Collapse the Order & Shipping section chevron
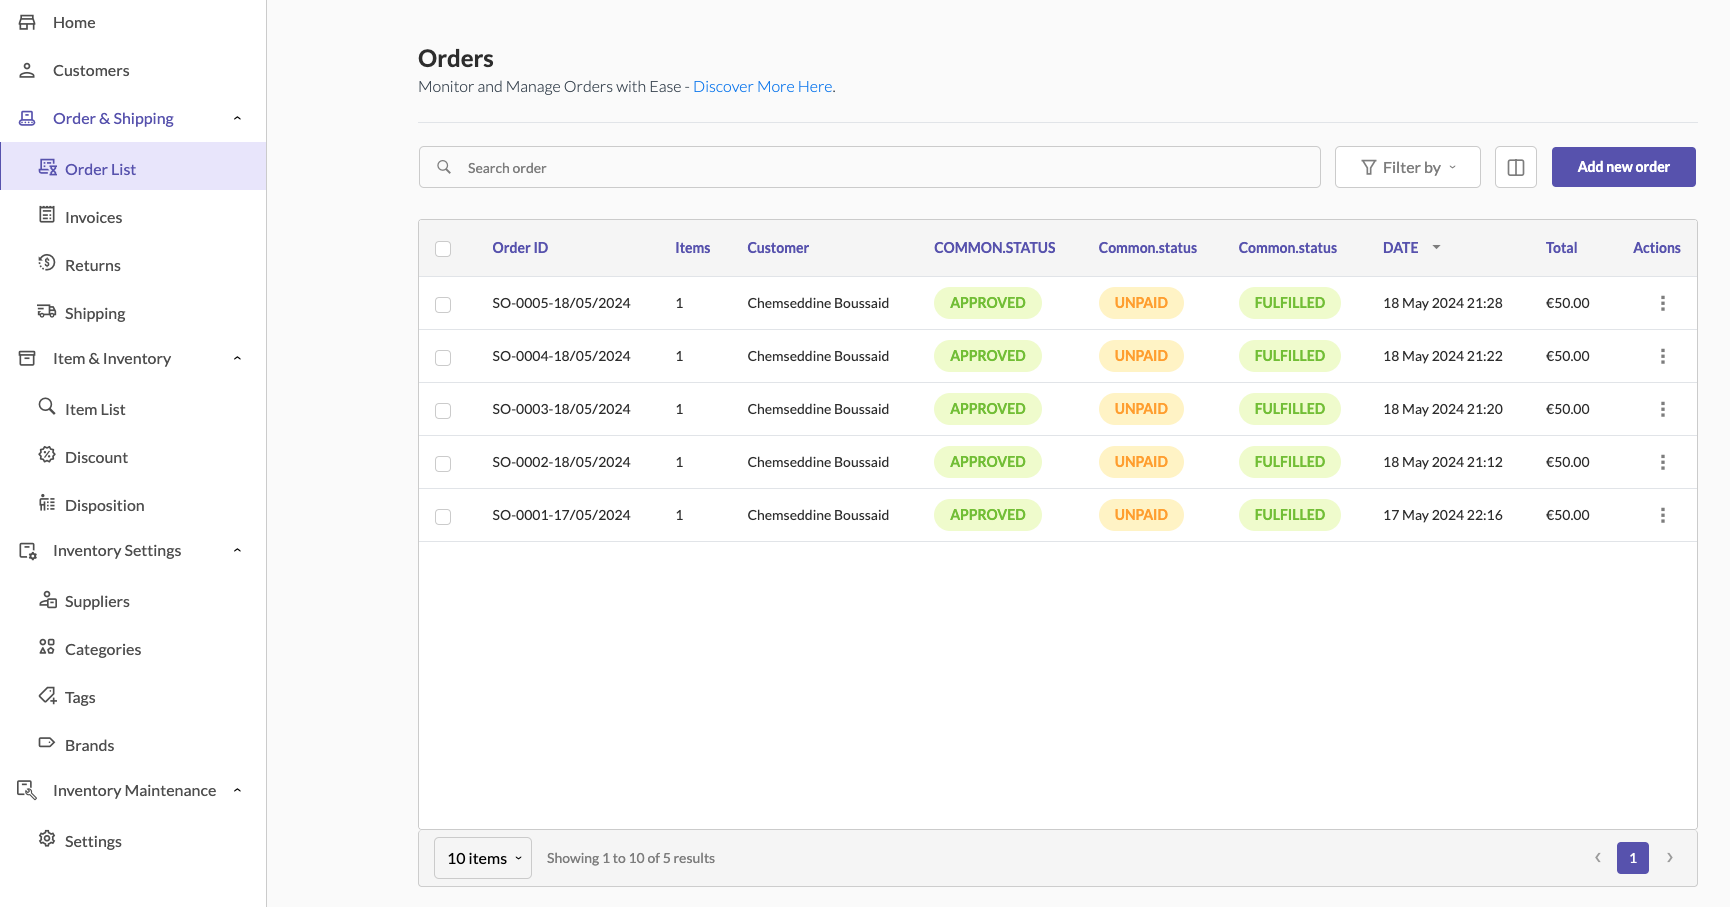 tap(237, 118)
